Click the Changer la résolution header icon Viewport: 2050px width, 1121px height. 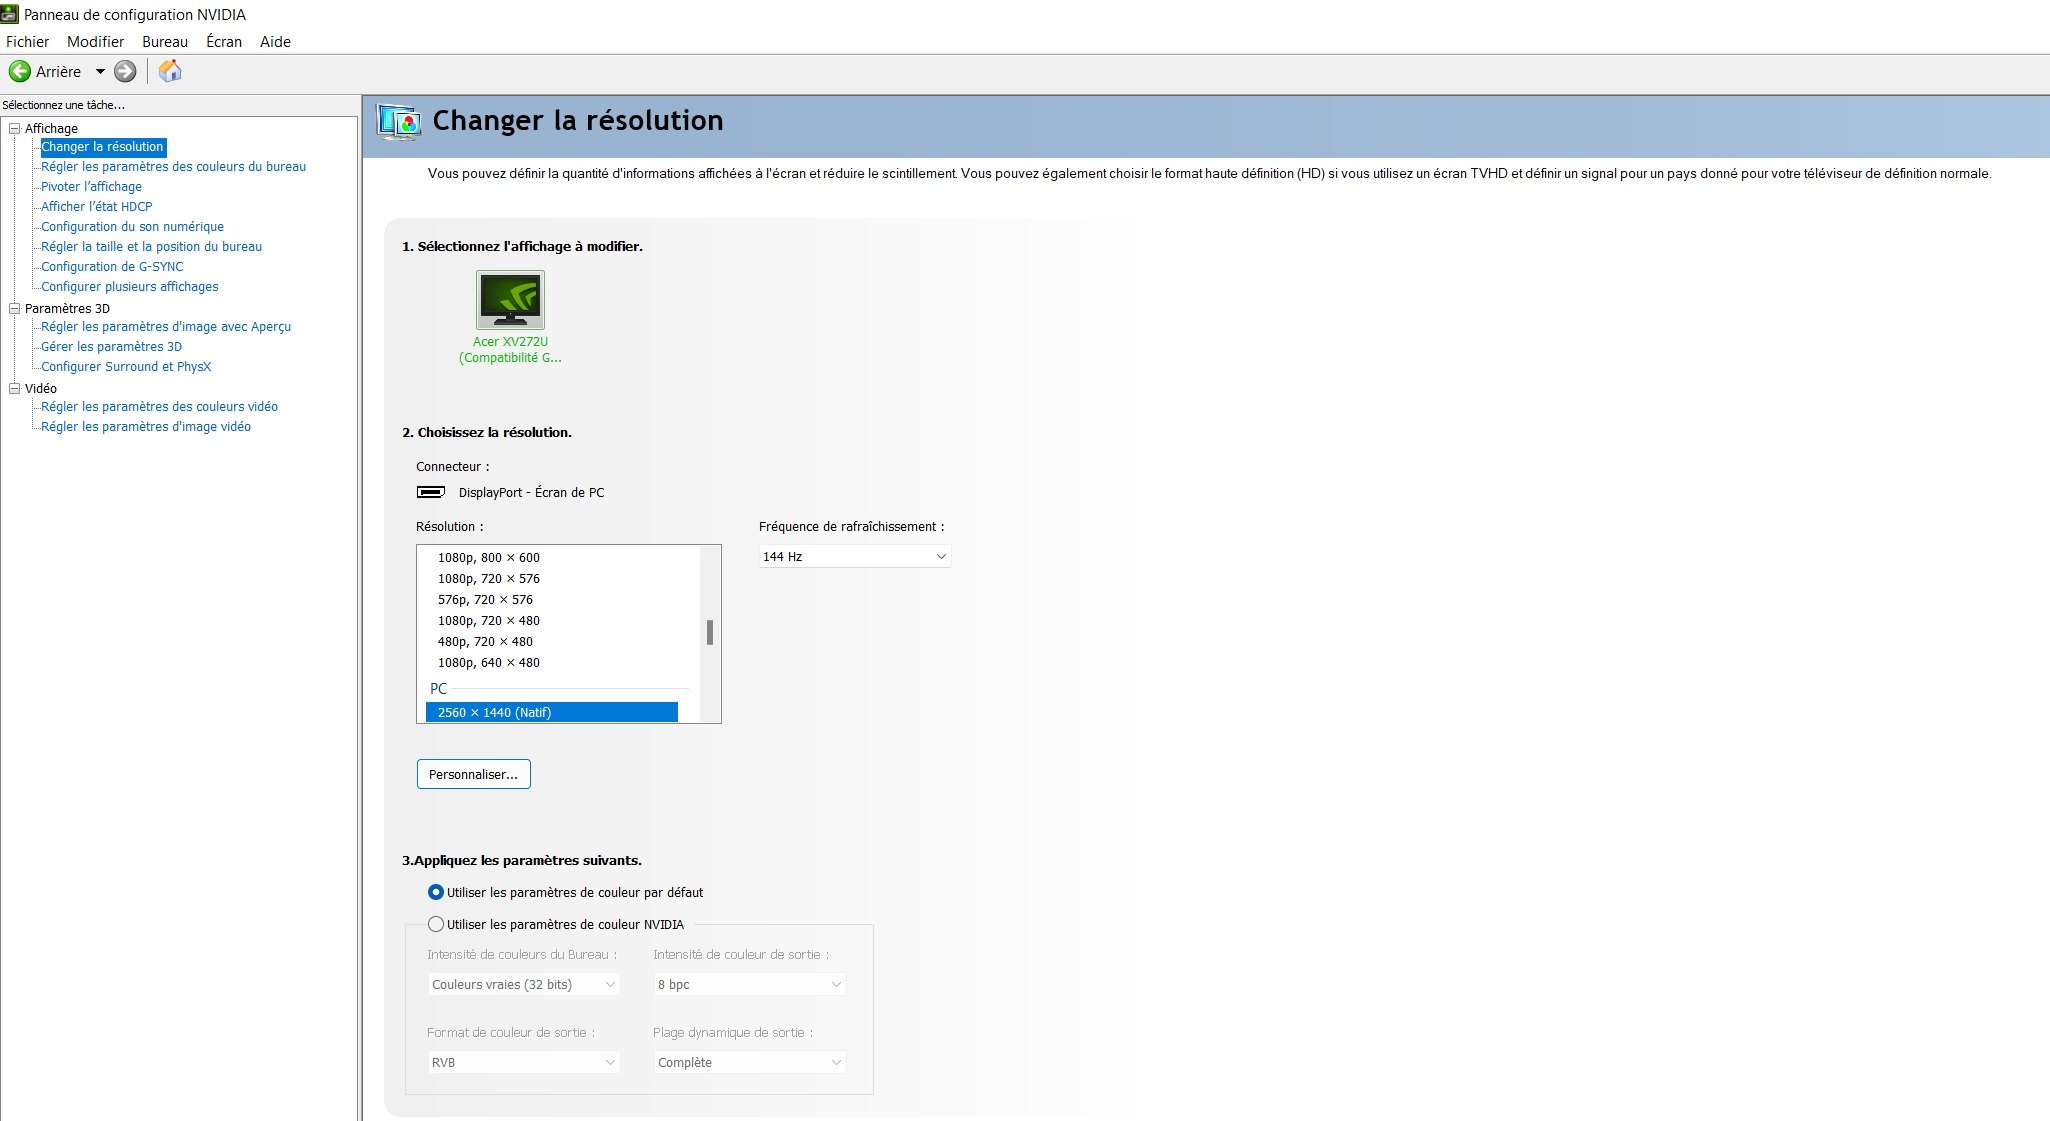(399, 122)
